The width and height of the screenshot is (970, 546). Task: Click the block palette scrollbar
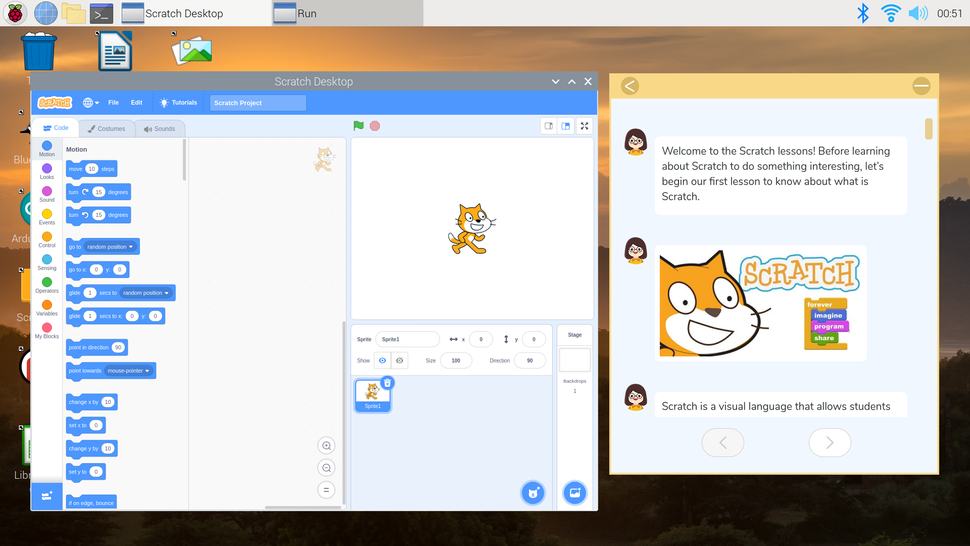[184, 160]
